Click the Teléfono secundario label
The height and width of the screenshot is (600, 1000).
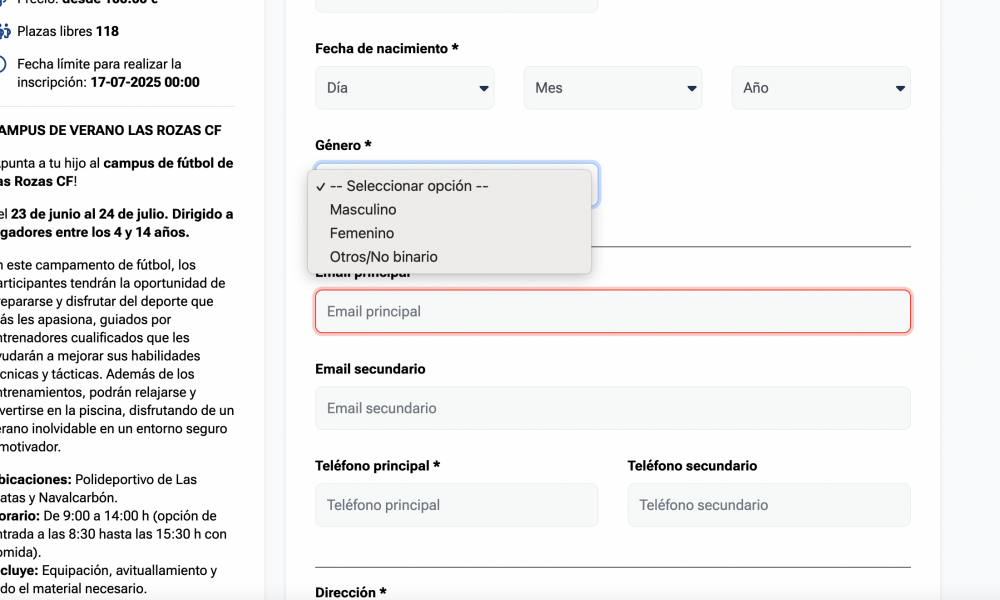click(x=692, y=466)
